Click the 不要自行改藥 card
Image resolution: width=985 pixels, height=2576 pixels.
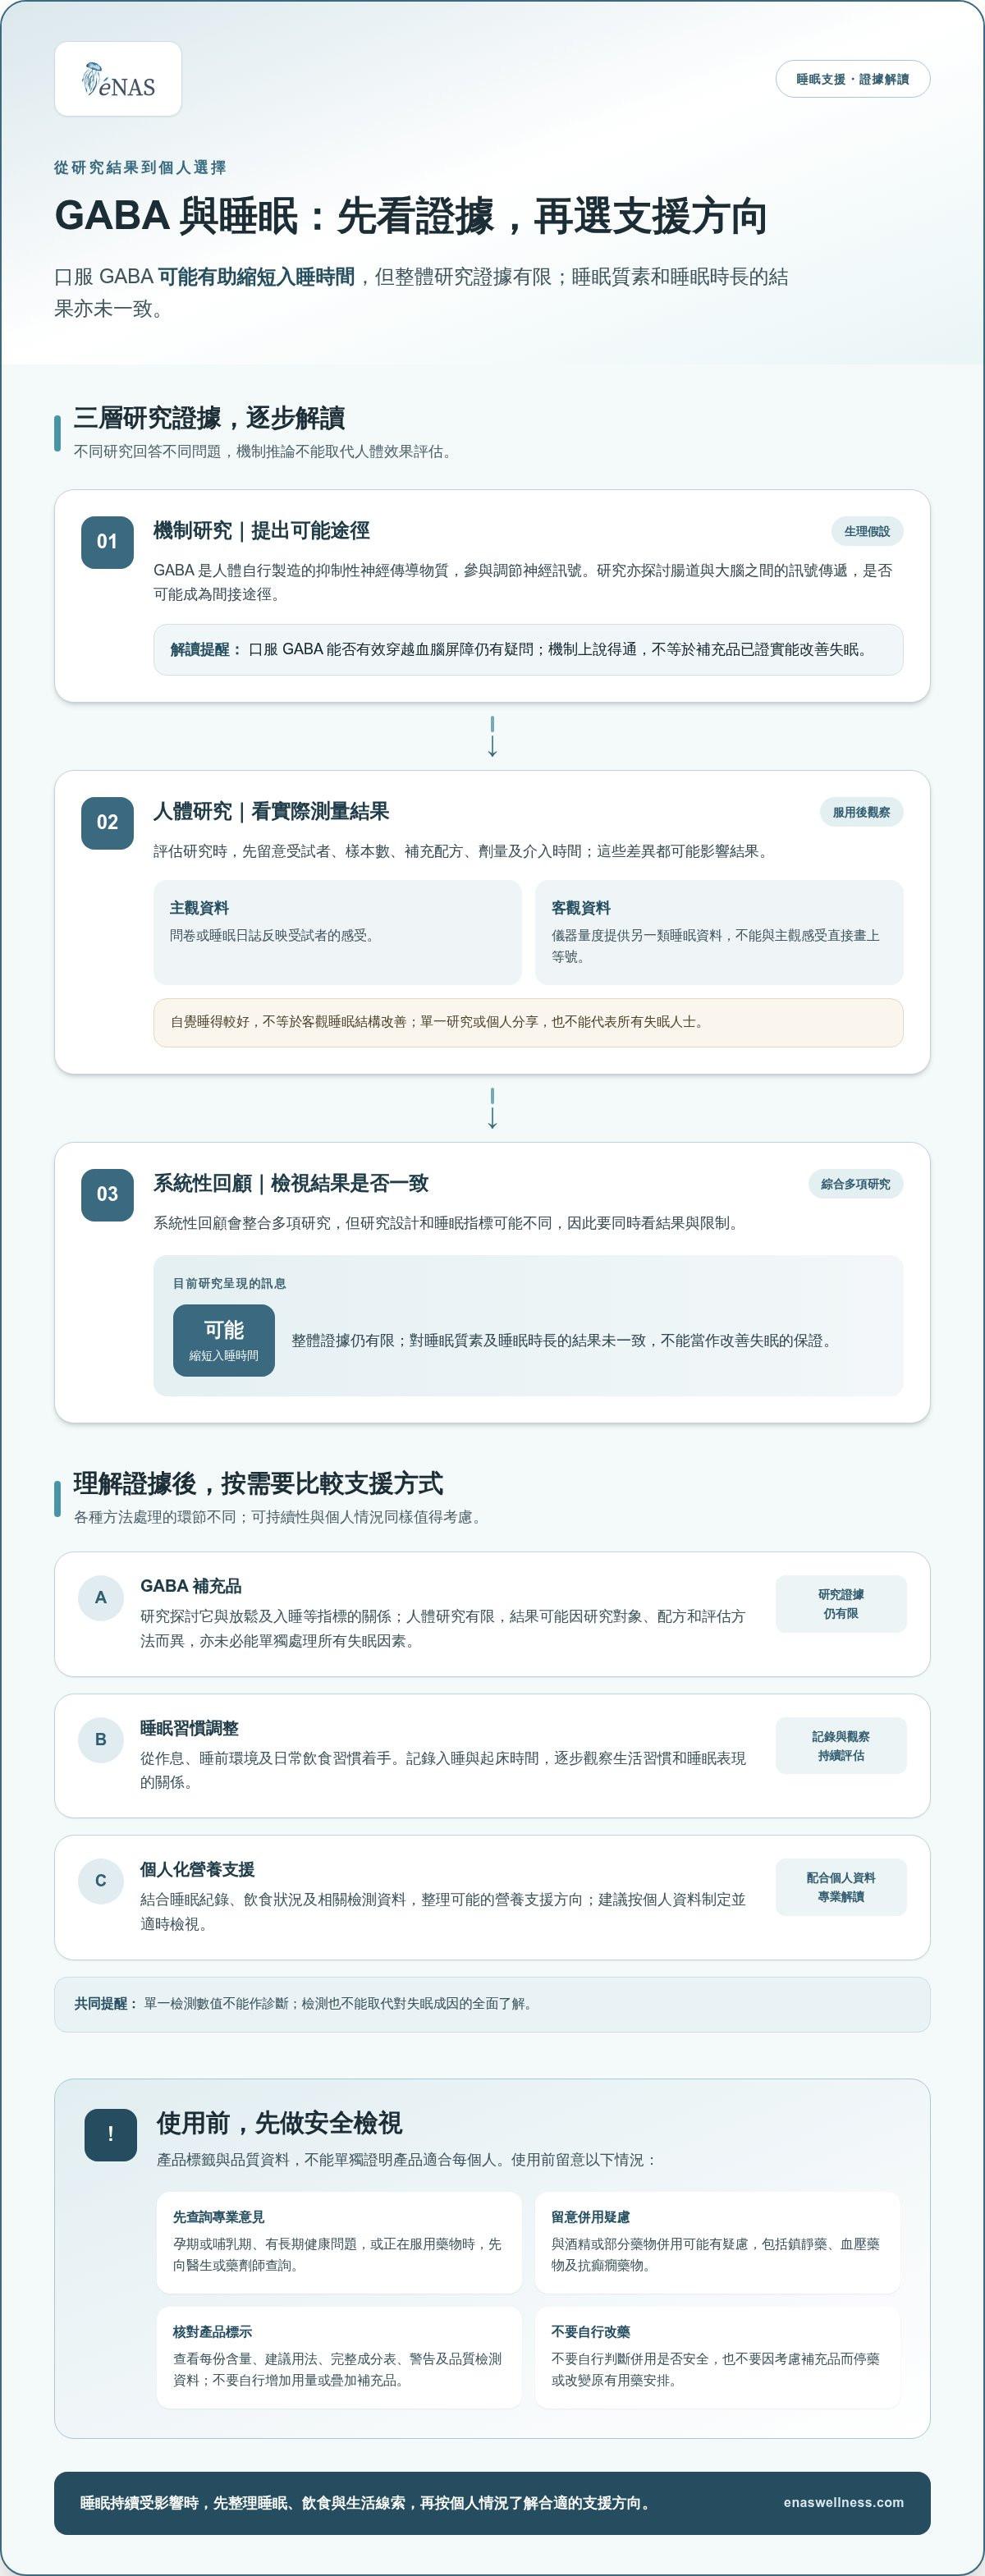tap(718, 2357)
